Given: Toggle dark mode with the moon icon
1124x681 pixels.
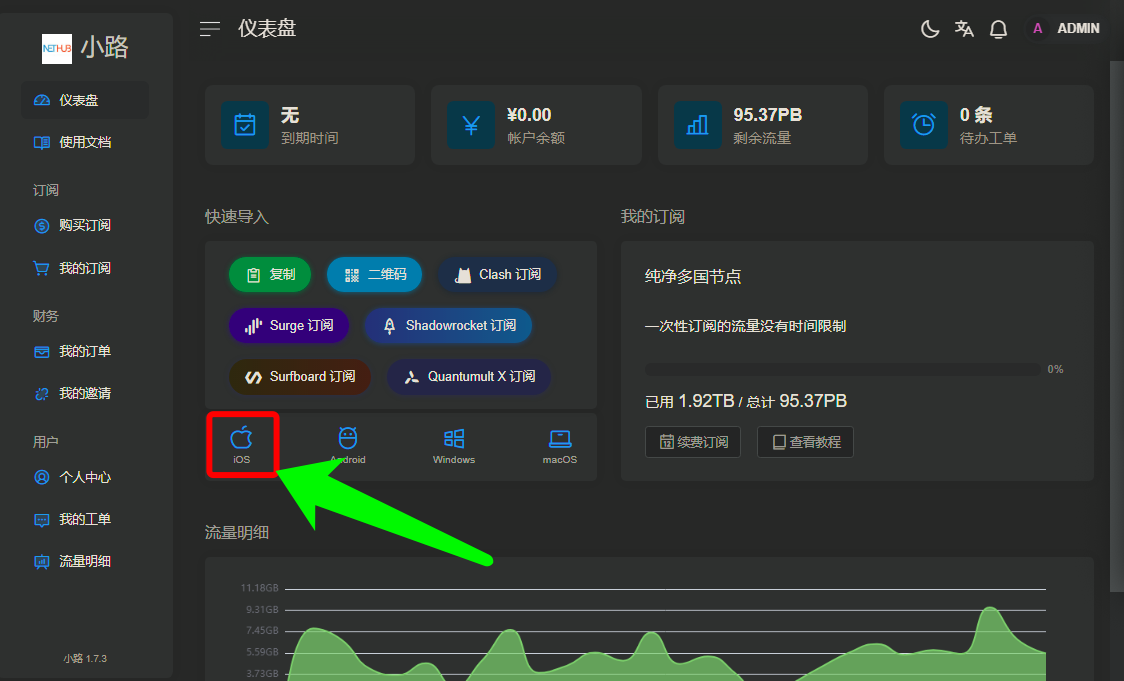Looking at the screenshot, I should coord(930,29).
